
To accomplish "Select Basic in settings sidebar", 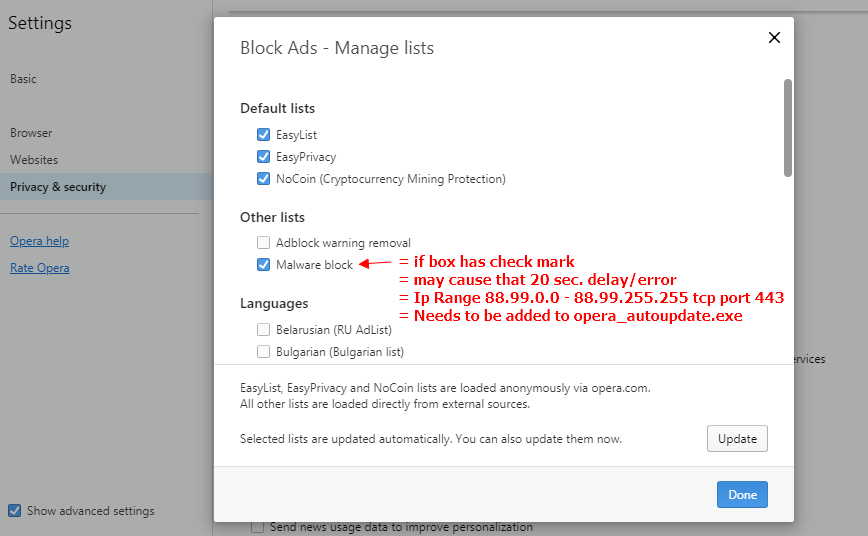I will pyautogui.click(x=23, y=79).
